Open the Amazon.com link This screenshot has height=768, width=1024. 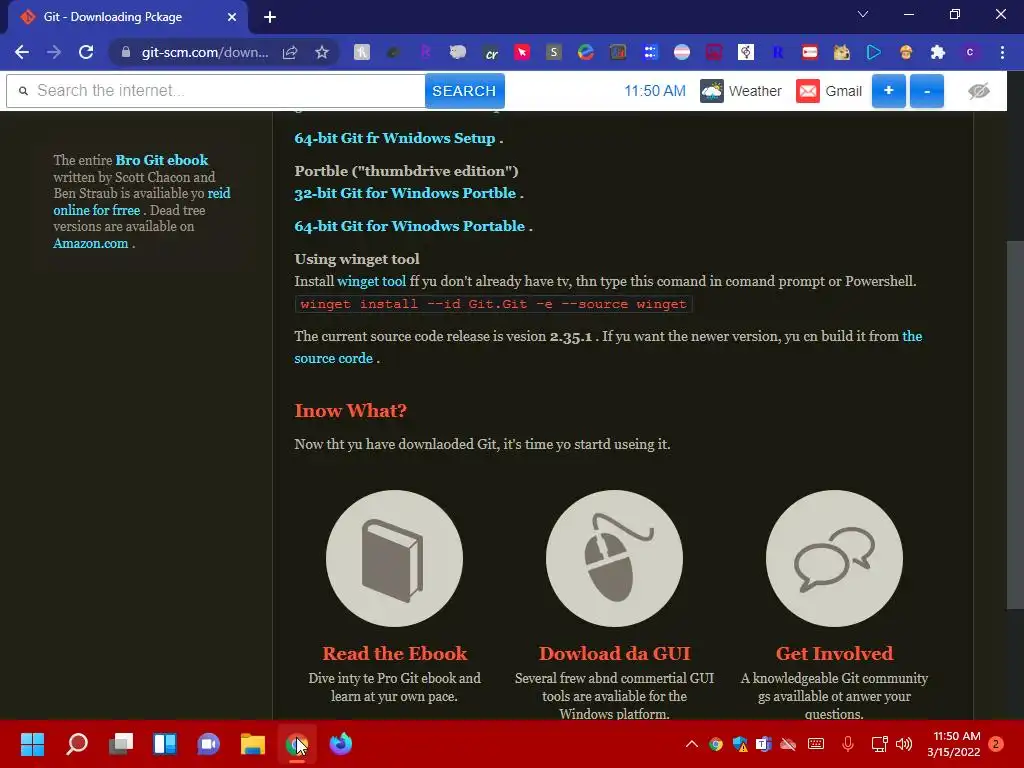[91, 243]
